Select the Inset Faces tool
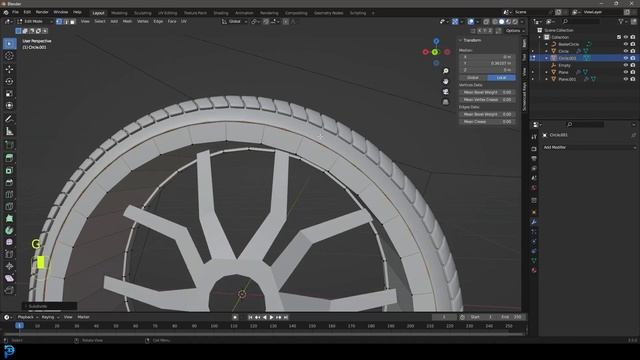 tap(9, 170)
